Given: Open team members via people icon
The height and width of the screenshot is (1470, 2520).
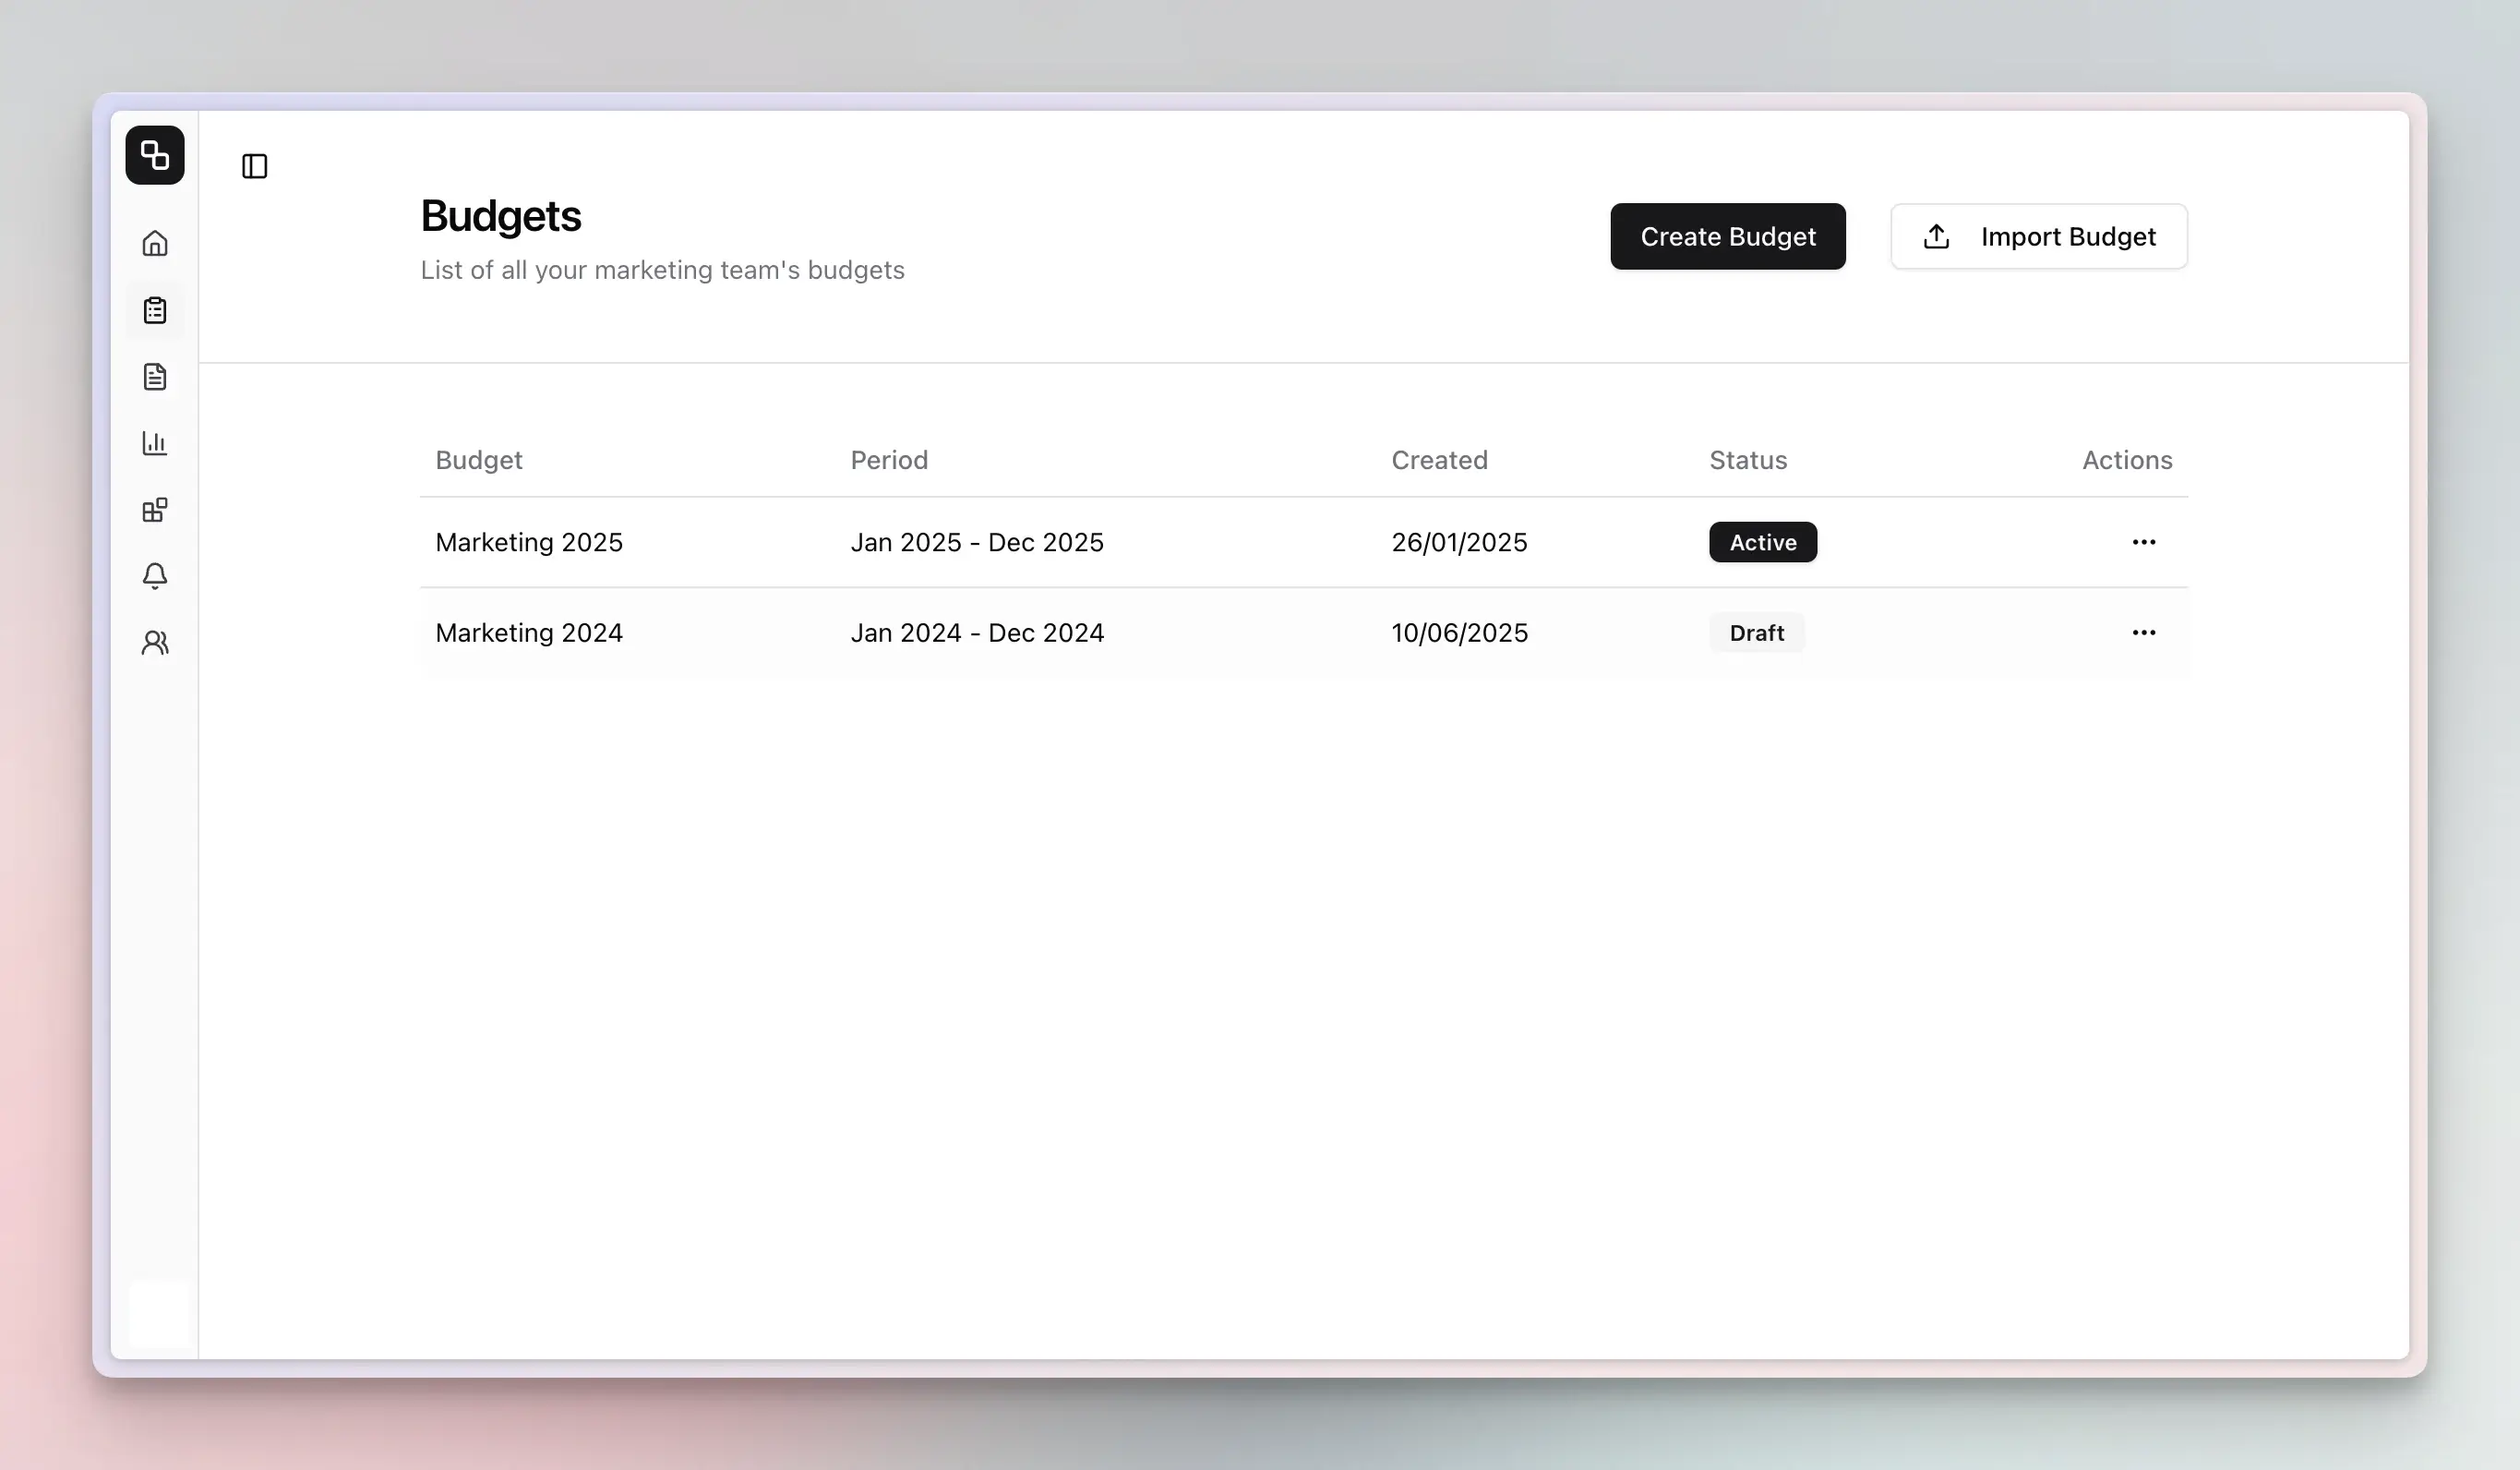Looking at the screenshot, I should click(x=155, y=643).
